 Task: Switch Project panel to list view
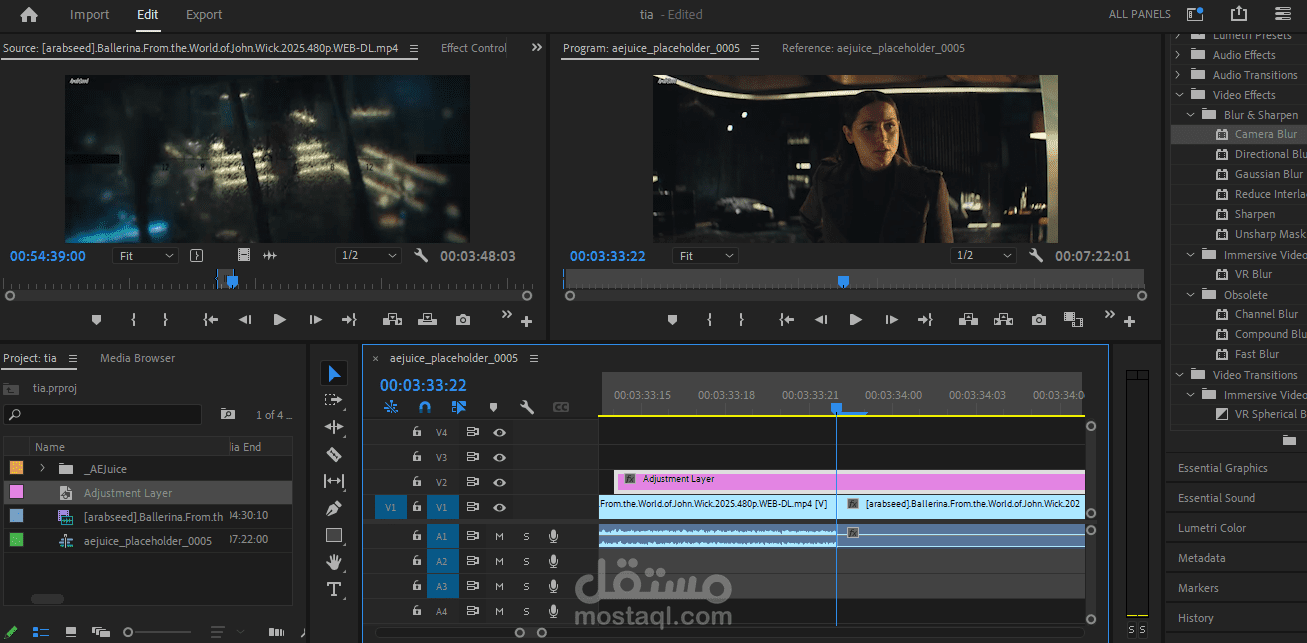click(x=41, y=632)
